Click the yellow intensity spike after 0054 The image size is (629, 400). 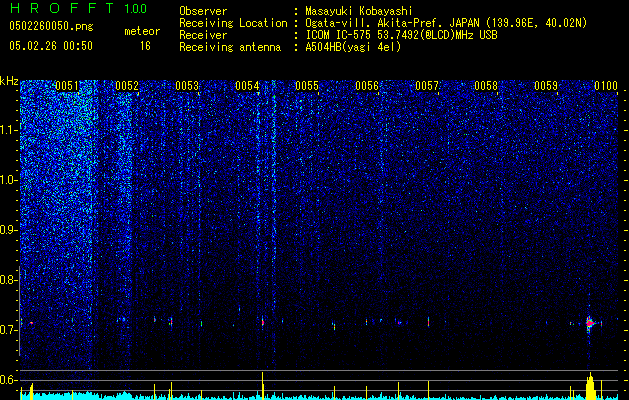coord(263,386)
